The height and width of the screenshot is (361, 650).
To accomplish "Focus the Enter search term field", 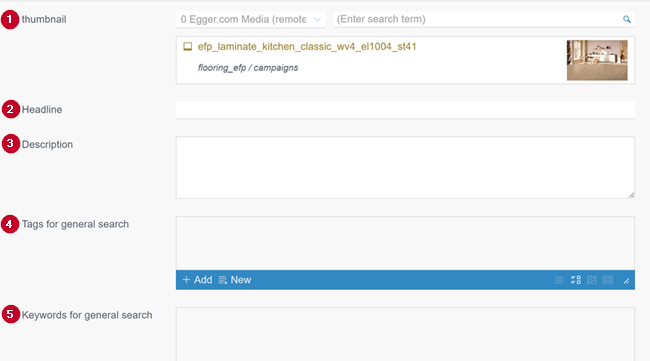I will [484, 19].
